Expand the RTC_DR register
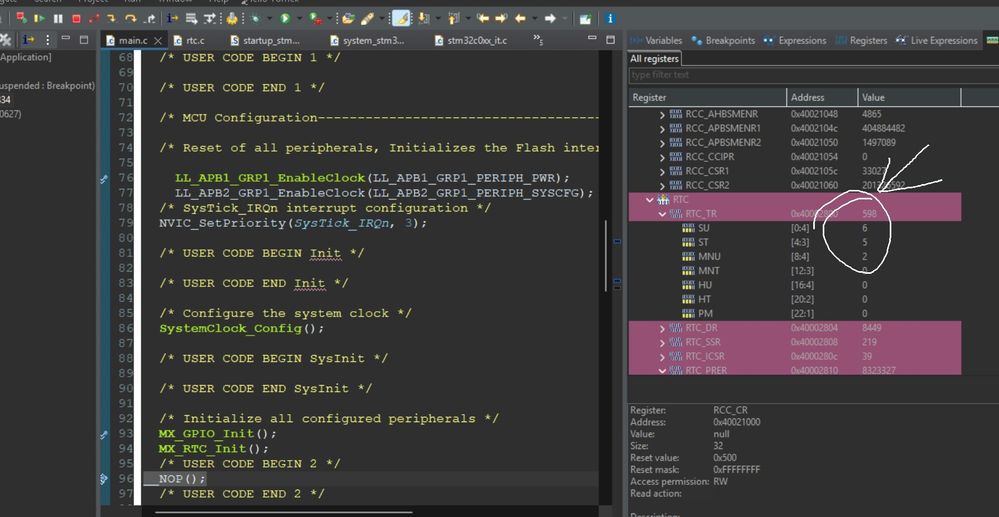 click(x=663, y=328)
